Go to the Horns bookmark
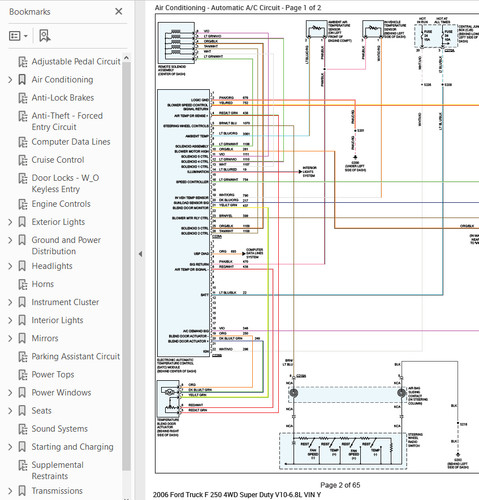The image size is (479, 500). (43, 284)
